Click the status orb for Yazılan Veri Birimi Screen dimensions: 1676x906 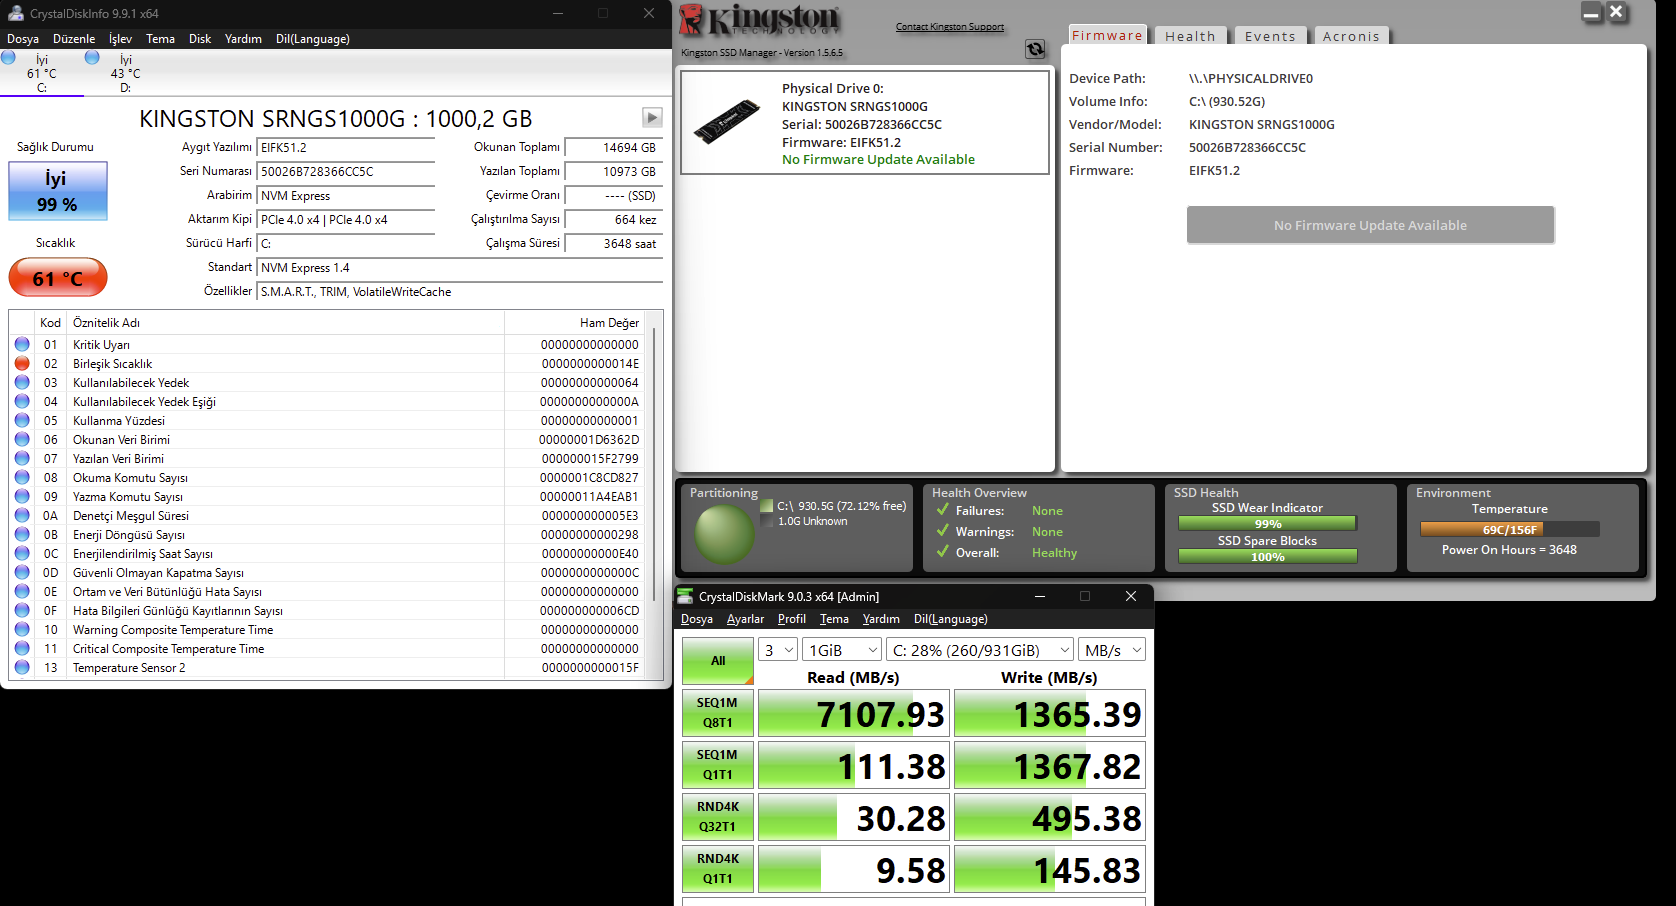22,458
